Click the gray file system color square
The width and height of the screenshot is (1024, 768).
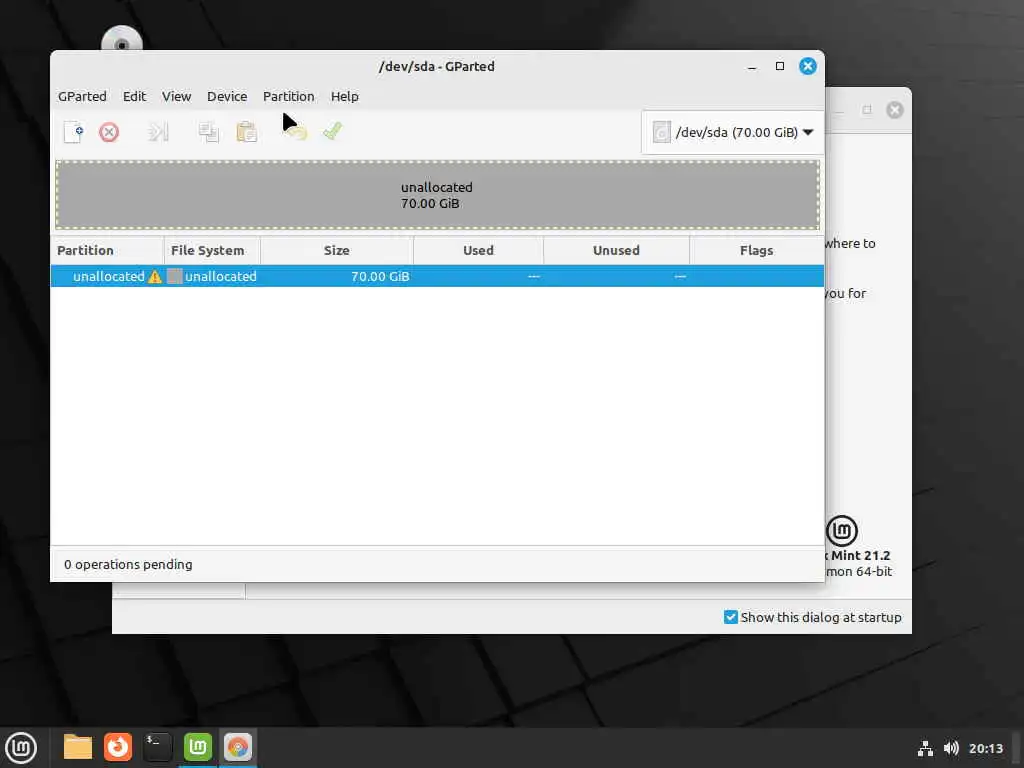(174, 276)
